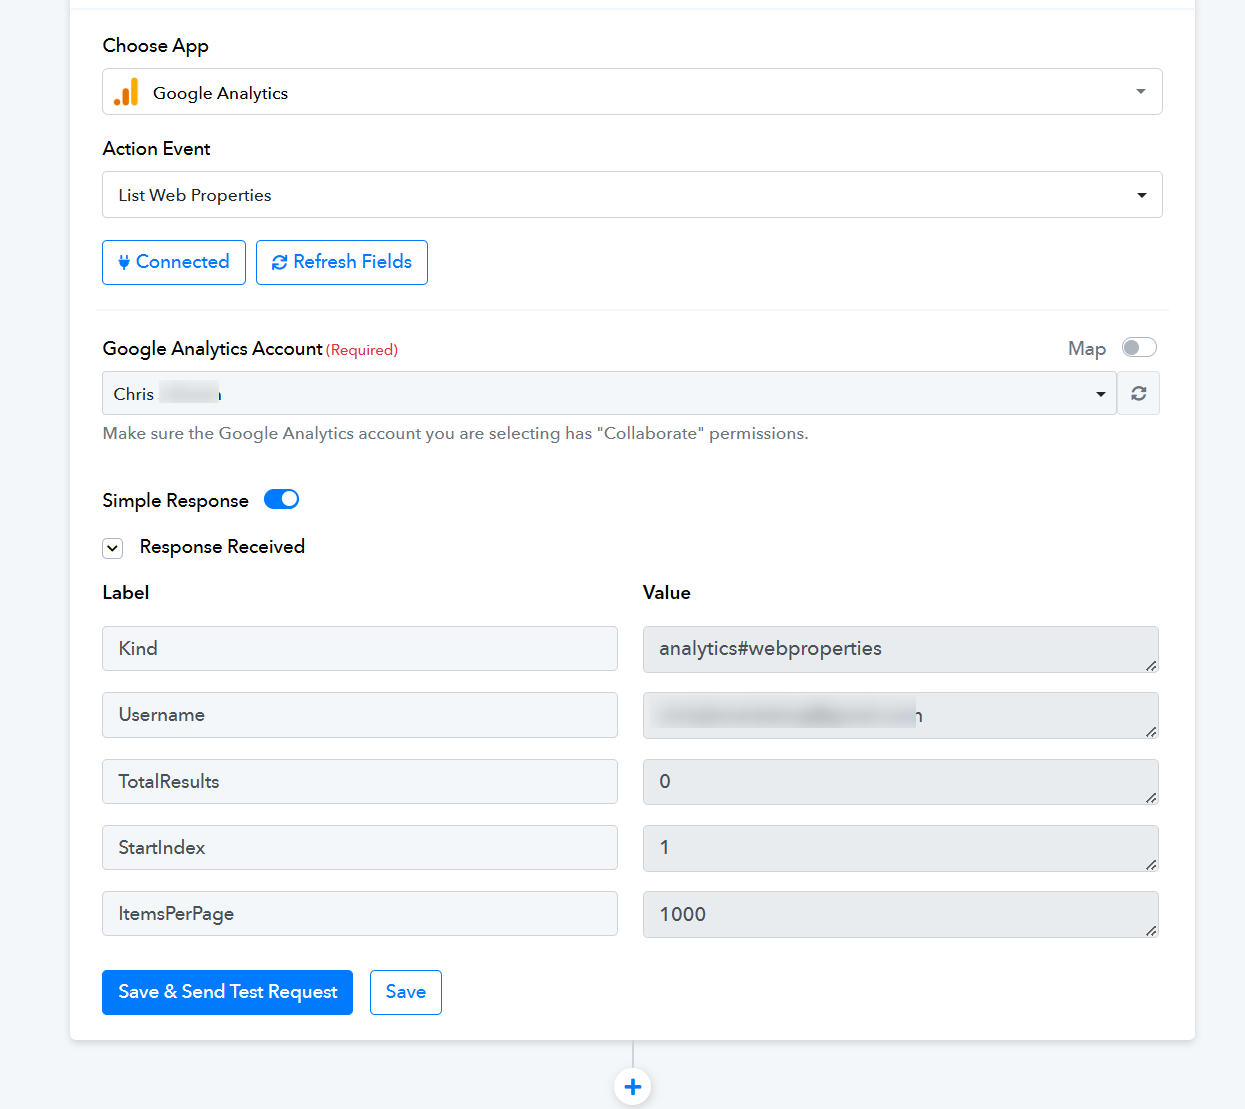
Task: Collapse the Response Received section
Action: click(113, 548)
